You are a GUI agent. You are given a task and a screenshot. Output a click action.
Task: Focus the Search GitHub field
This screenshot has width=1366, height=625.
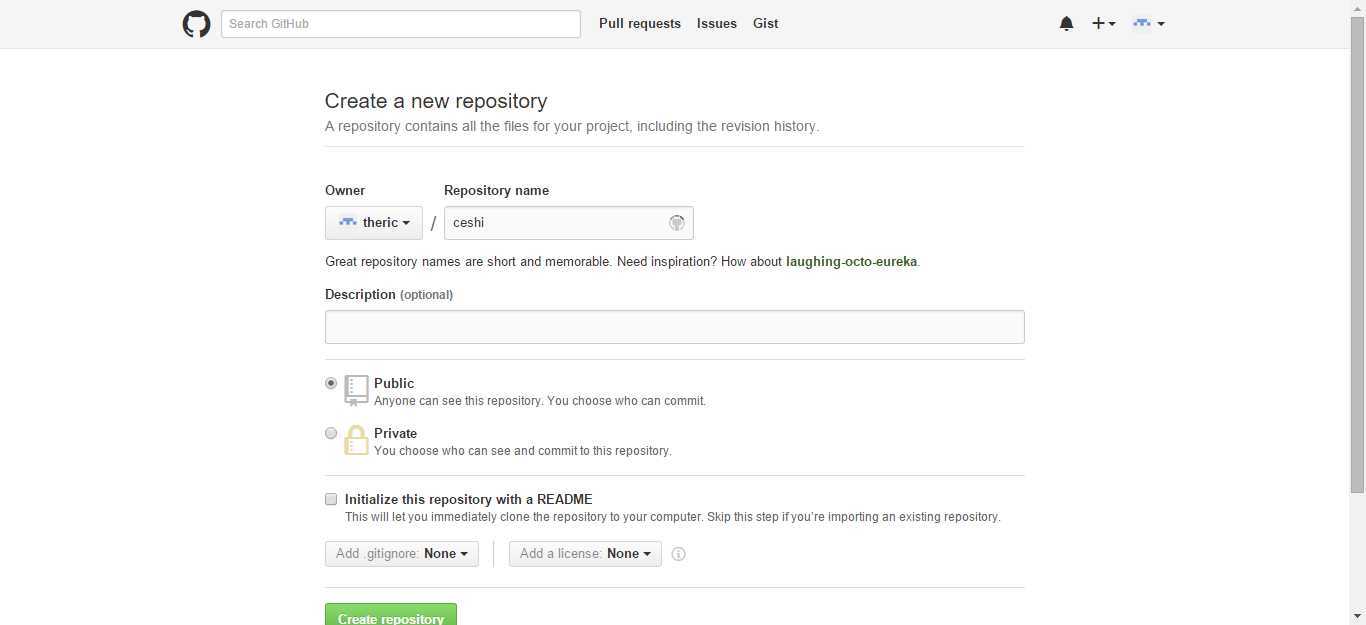coord(401,24)
